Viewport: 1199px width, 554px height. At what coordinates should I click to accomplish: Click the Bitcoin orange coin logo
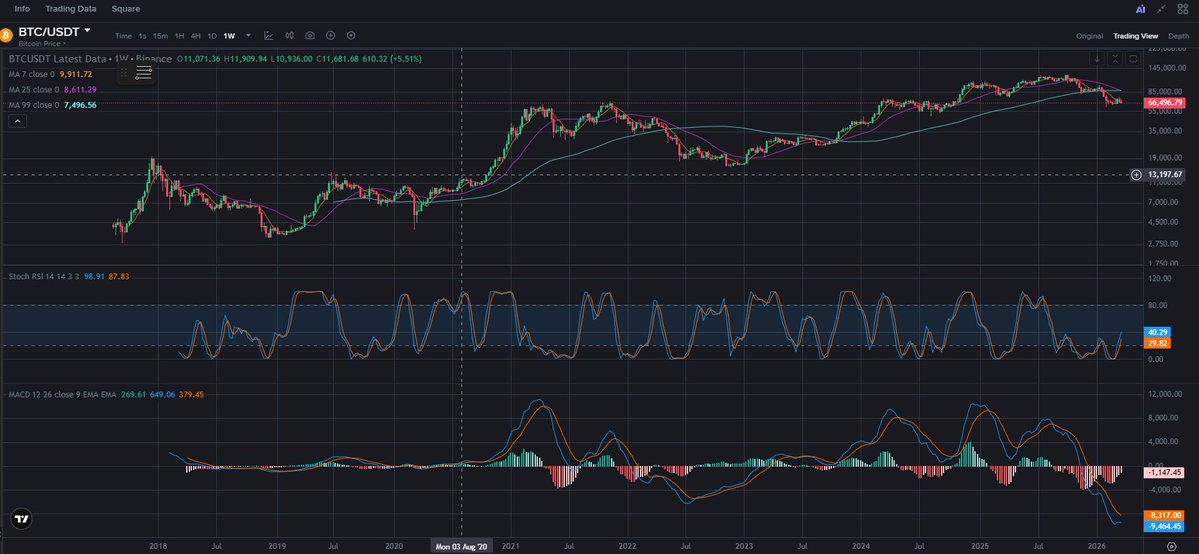click(x=6, y=35)
